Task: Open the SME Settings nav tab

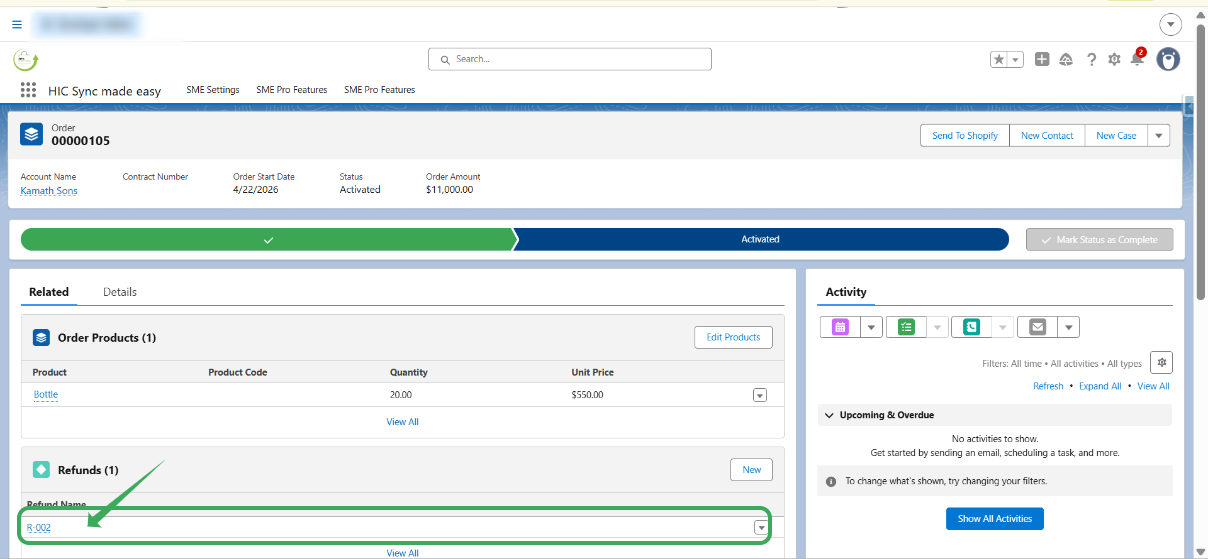Action: point(213,90)
